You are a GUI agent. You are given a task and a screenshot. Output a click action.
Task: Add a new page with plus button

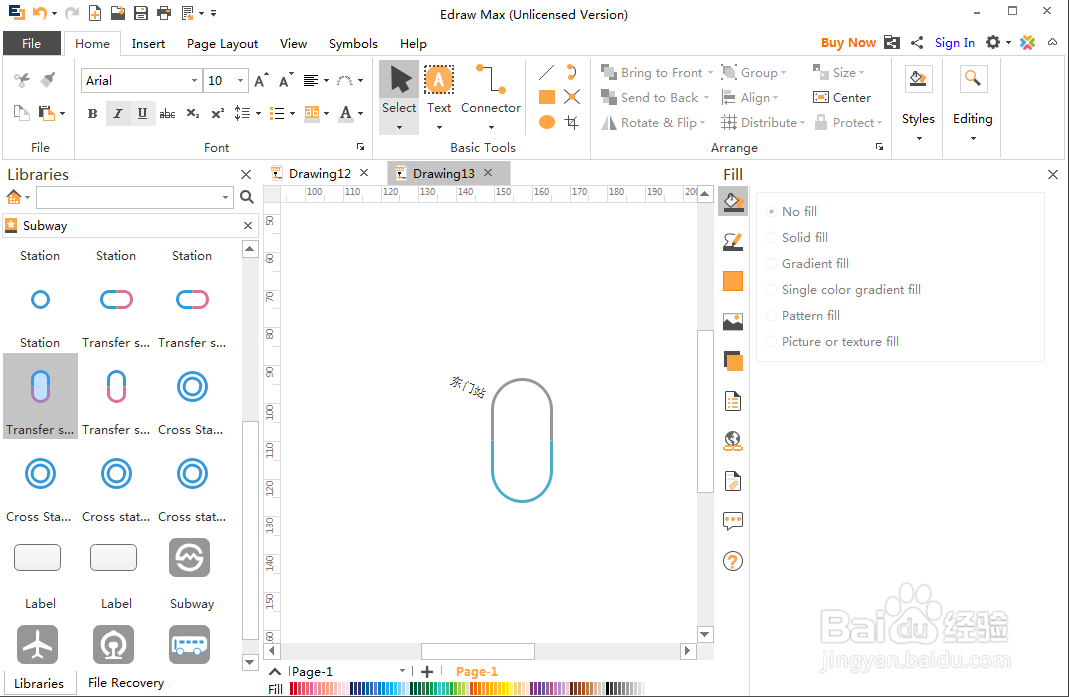pyautogui.click(x=427, y=672)
